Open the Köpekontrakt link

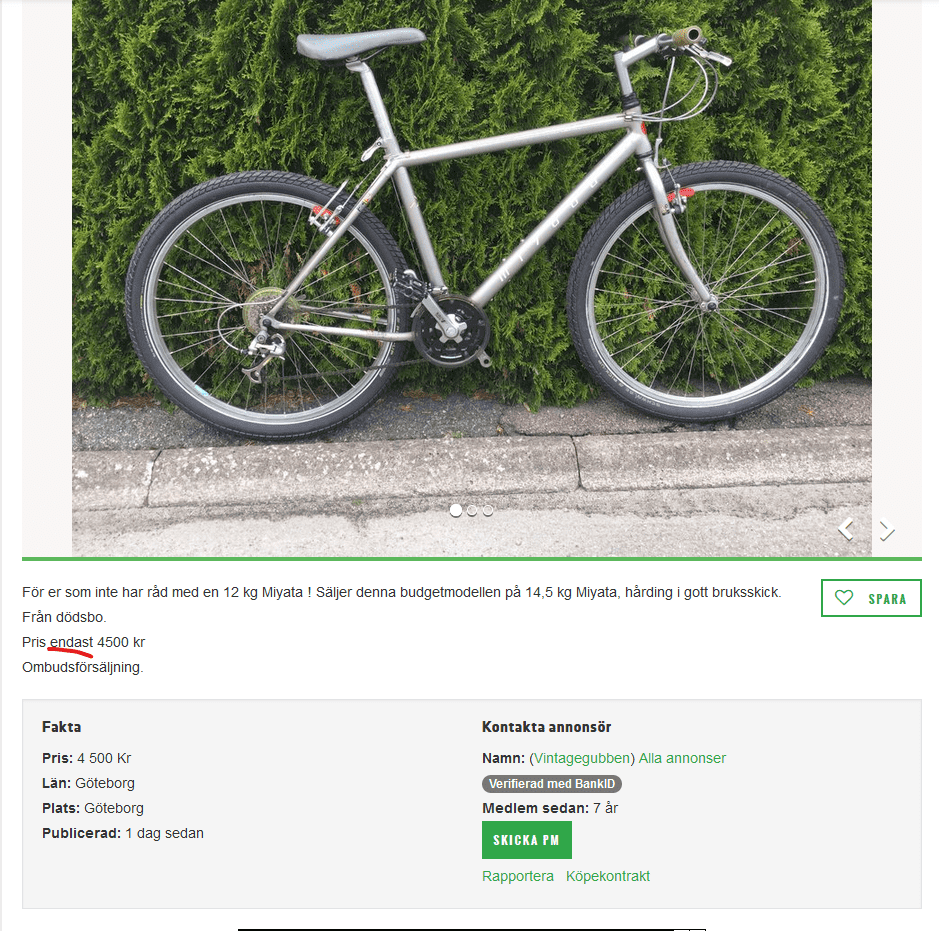608,876
